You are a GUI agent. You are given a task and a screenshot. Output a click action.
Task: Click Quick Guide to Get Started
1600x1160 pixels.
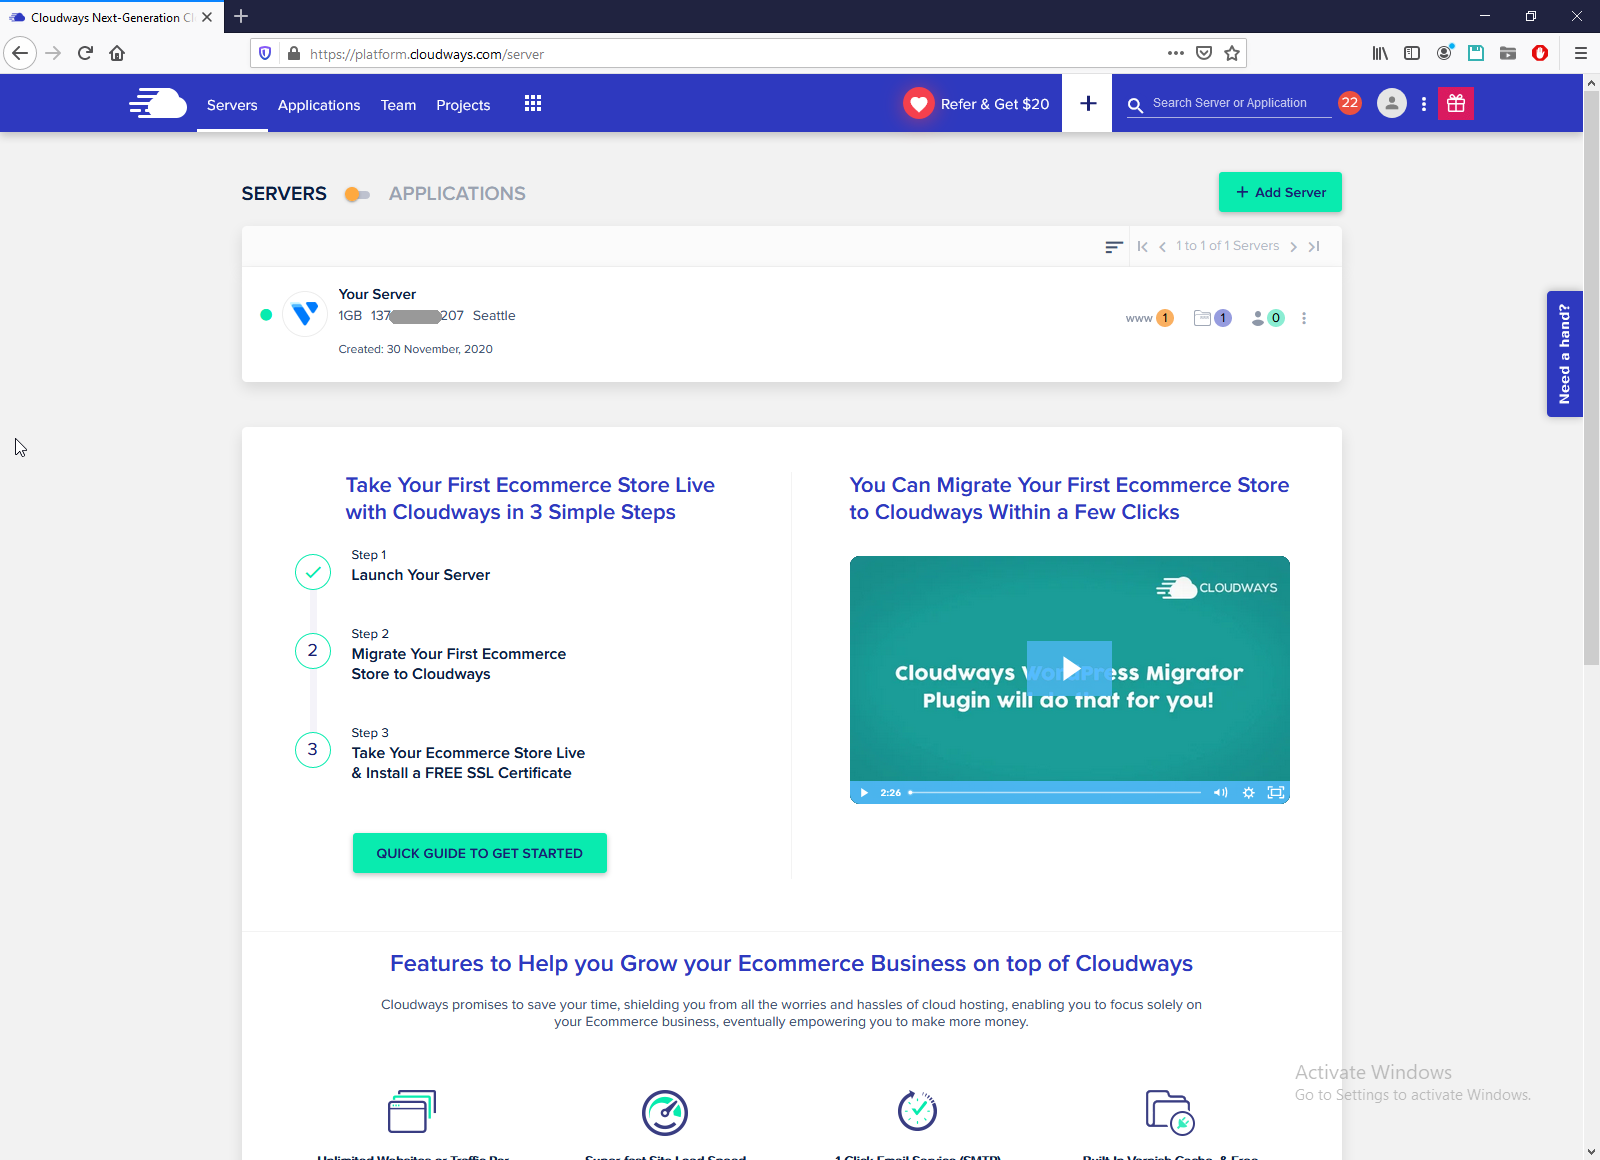coord(480,853)
